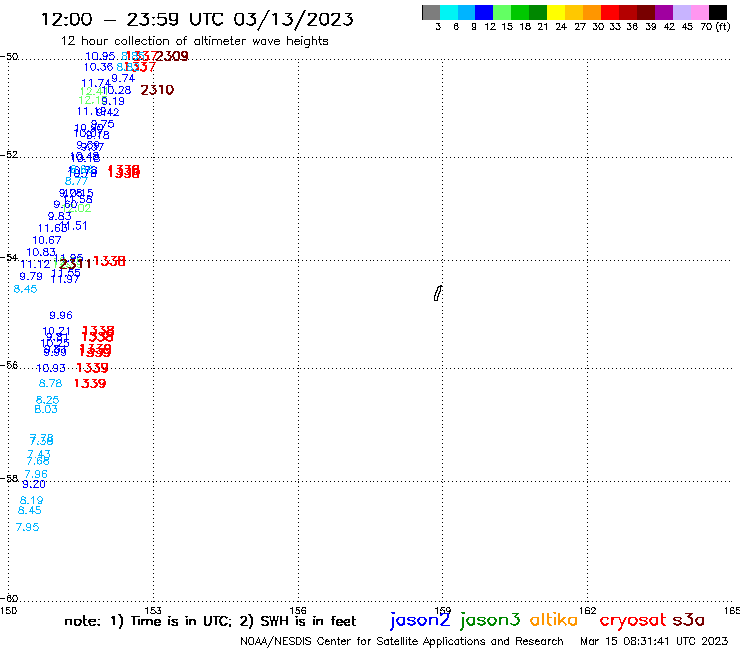Click the wave height value 8.03
The height and width of the screenshot is (650, 740).
46,409
